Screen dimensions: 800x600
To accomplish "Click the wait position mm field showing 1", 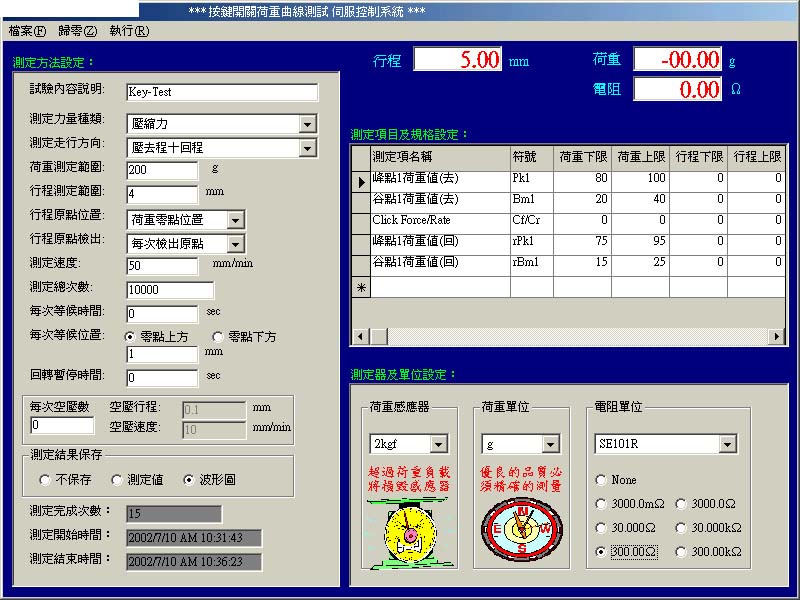I will [x=162, y=354].
